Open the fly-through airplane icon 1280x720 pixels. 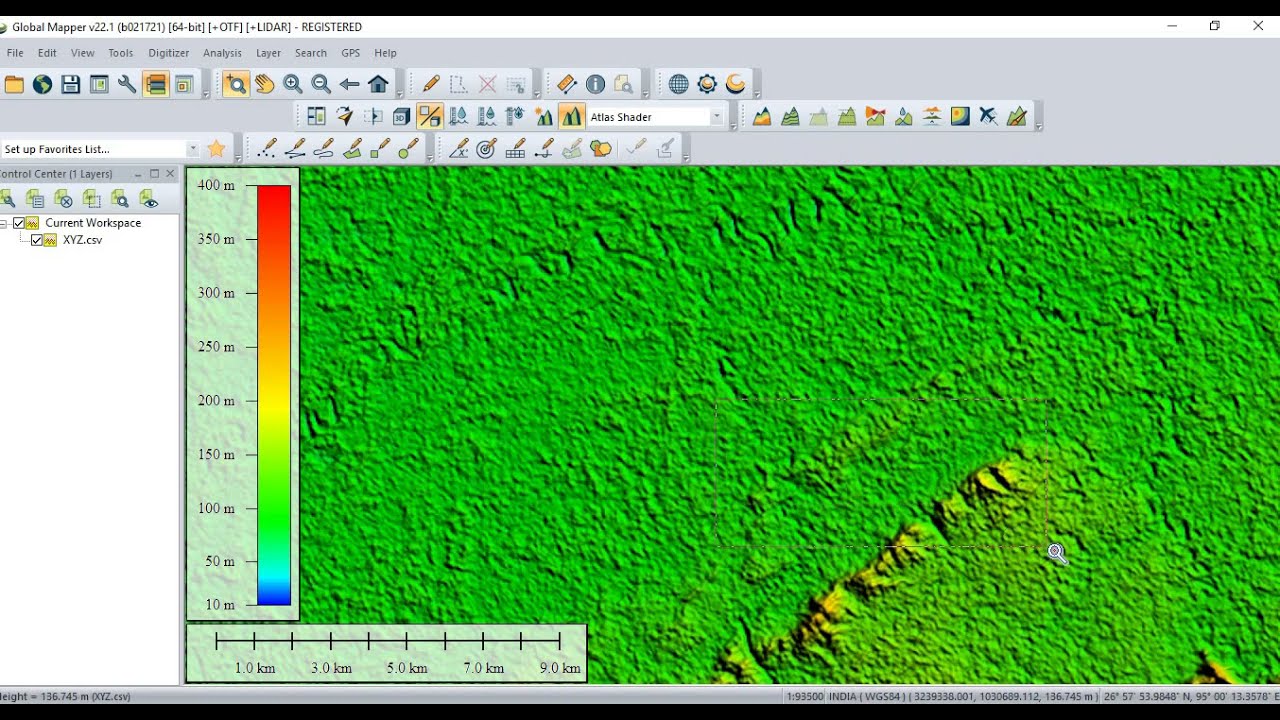[988, 117]
